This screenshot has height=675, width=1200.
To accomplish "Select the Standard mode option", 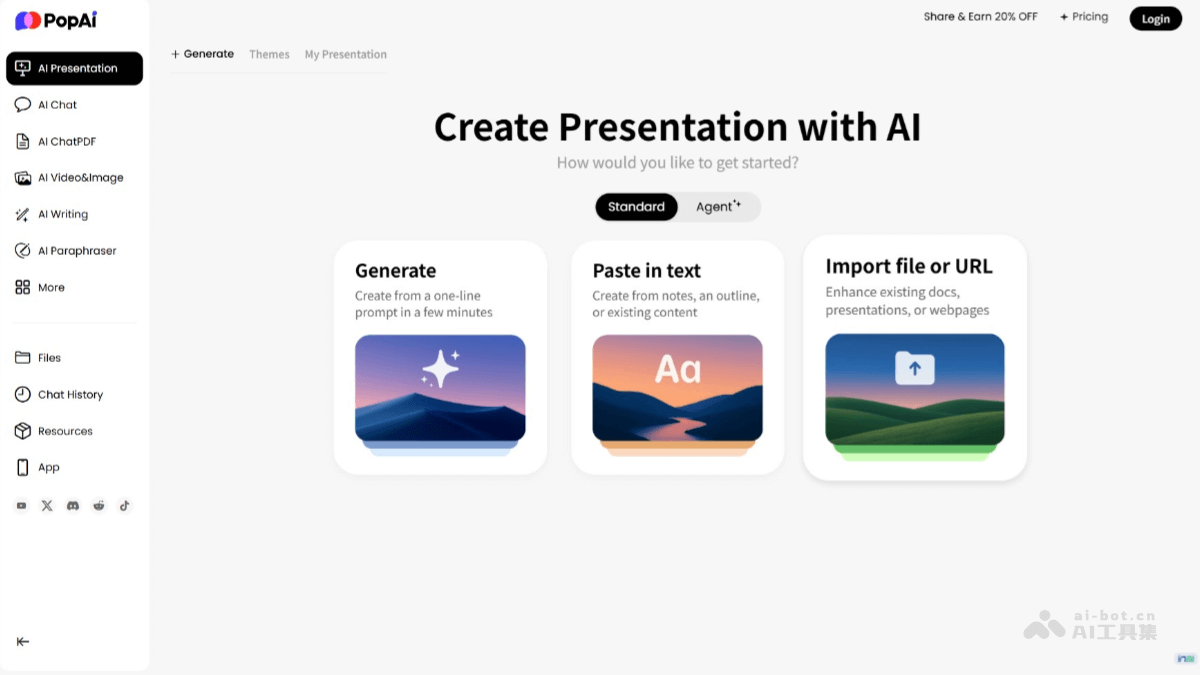I will (x=636, y=206).
